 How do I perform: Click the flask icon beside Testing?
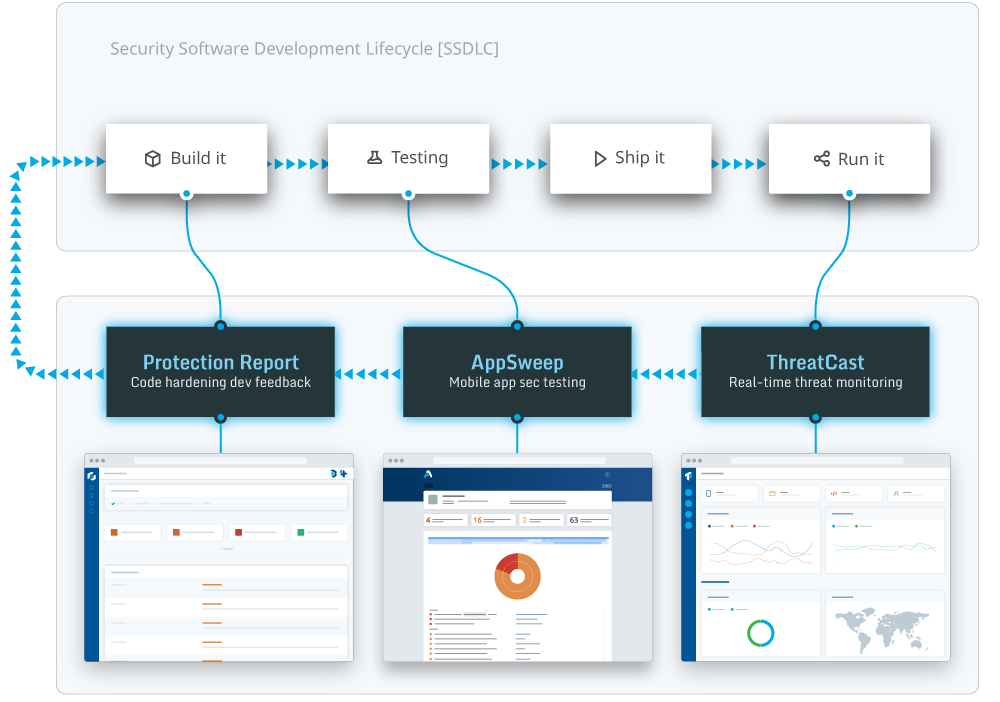pos(374,157)
